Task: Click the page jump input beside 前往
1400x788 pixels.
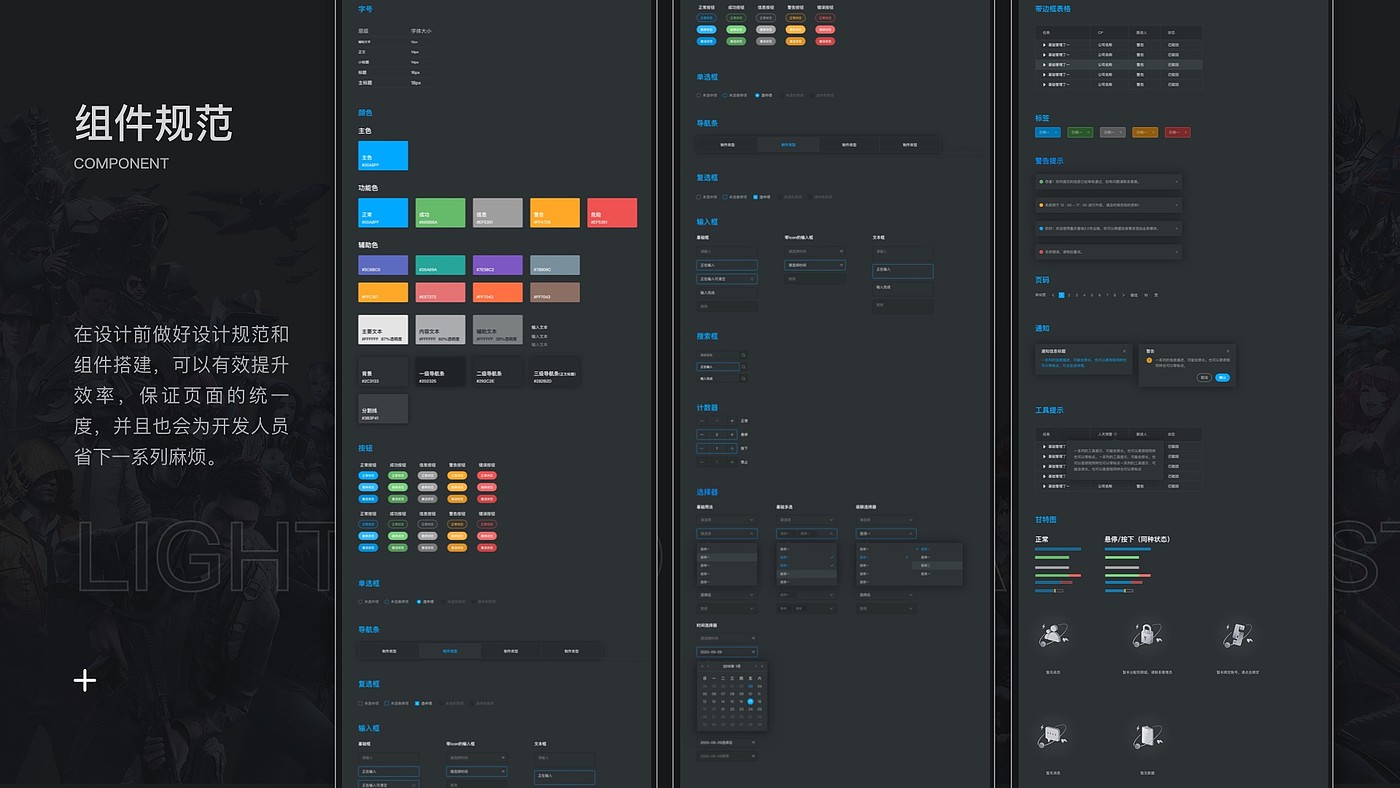Action: (1147, 295)
